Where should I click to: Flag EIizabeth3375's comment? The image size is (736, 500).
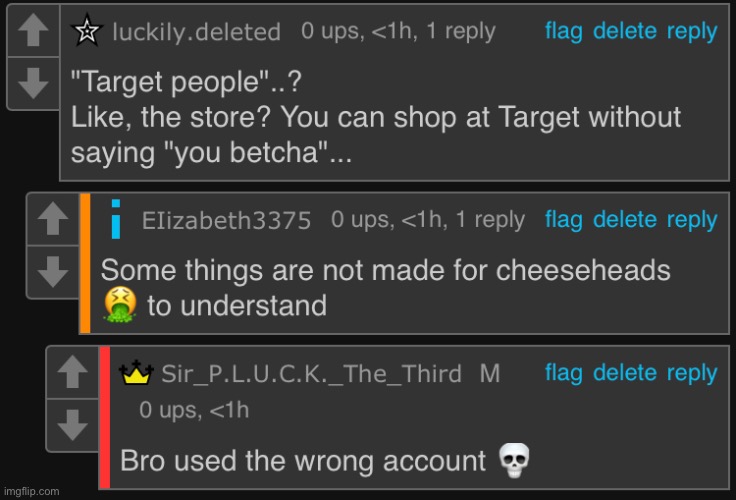point(564,220)
